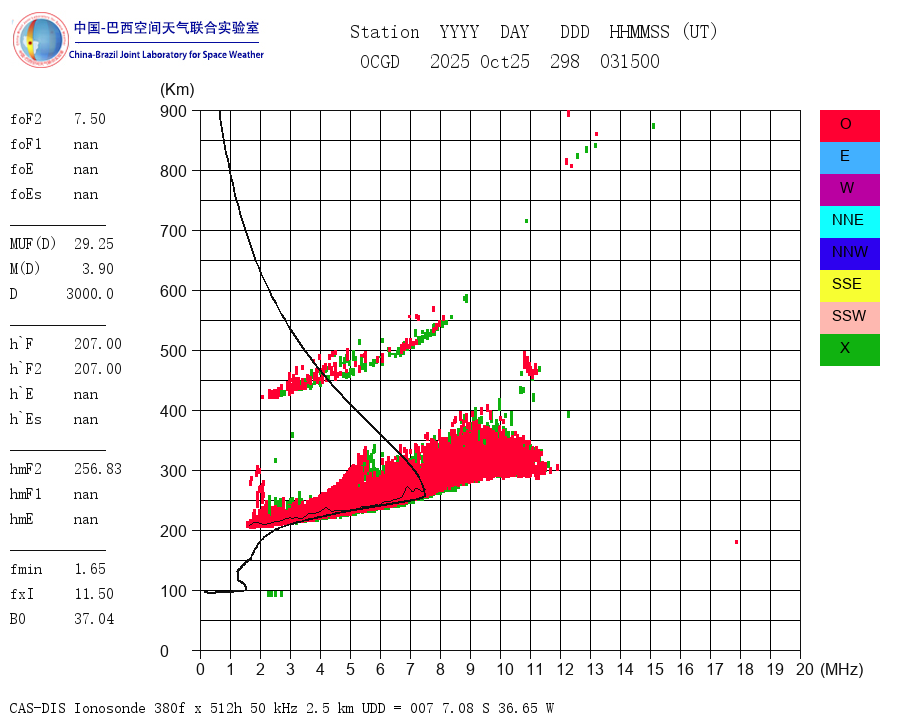900x720 pixels.
Task: Click the day-of-year value 298
Action: [565, 61]
